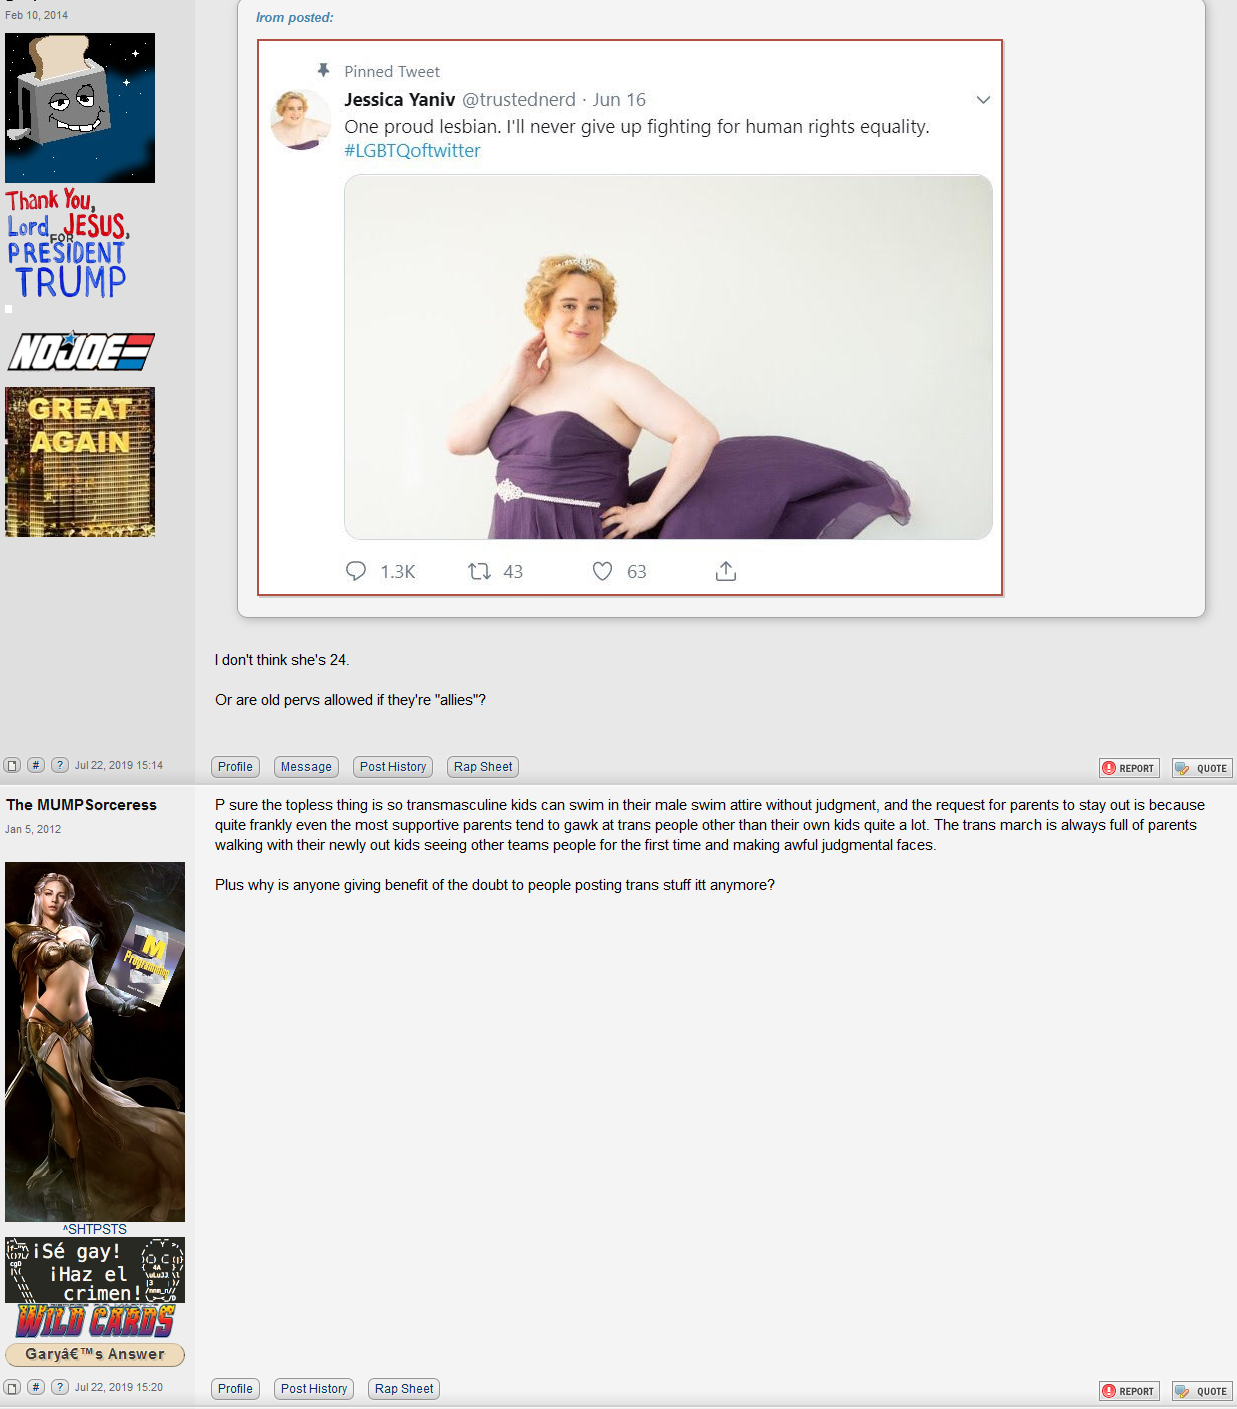The height and width of the screenshot is (1409, 1237).
Task: Open Post History under Jul 22 15:14 post
Action: coord(393,767)
